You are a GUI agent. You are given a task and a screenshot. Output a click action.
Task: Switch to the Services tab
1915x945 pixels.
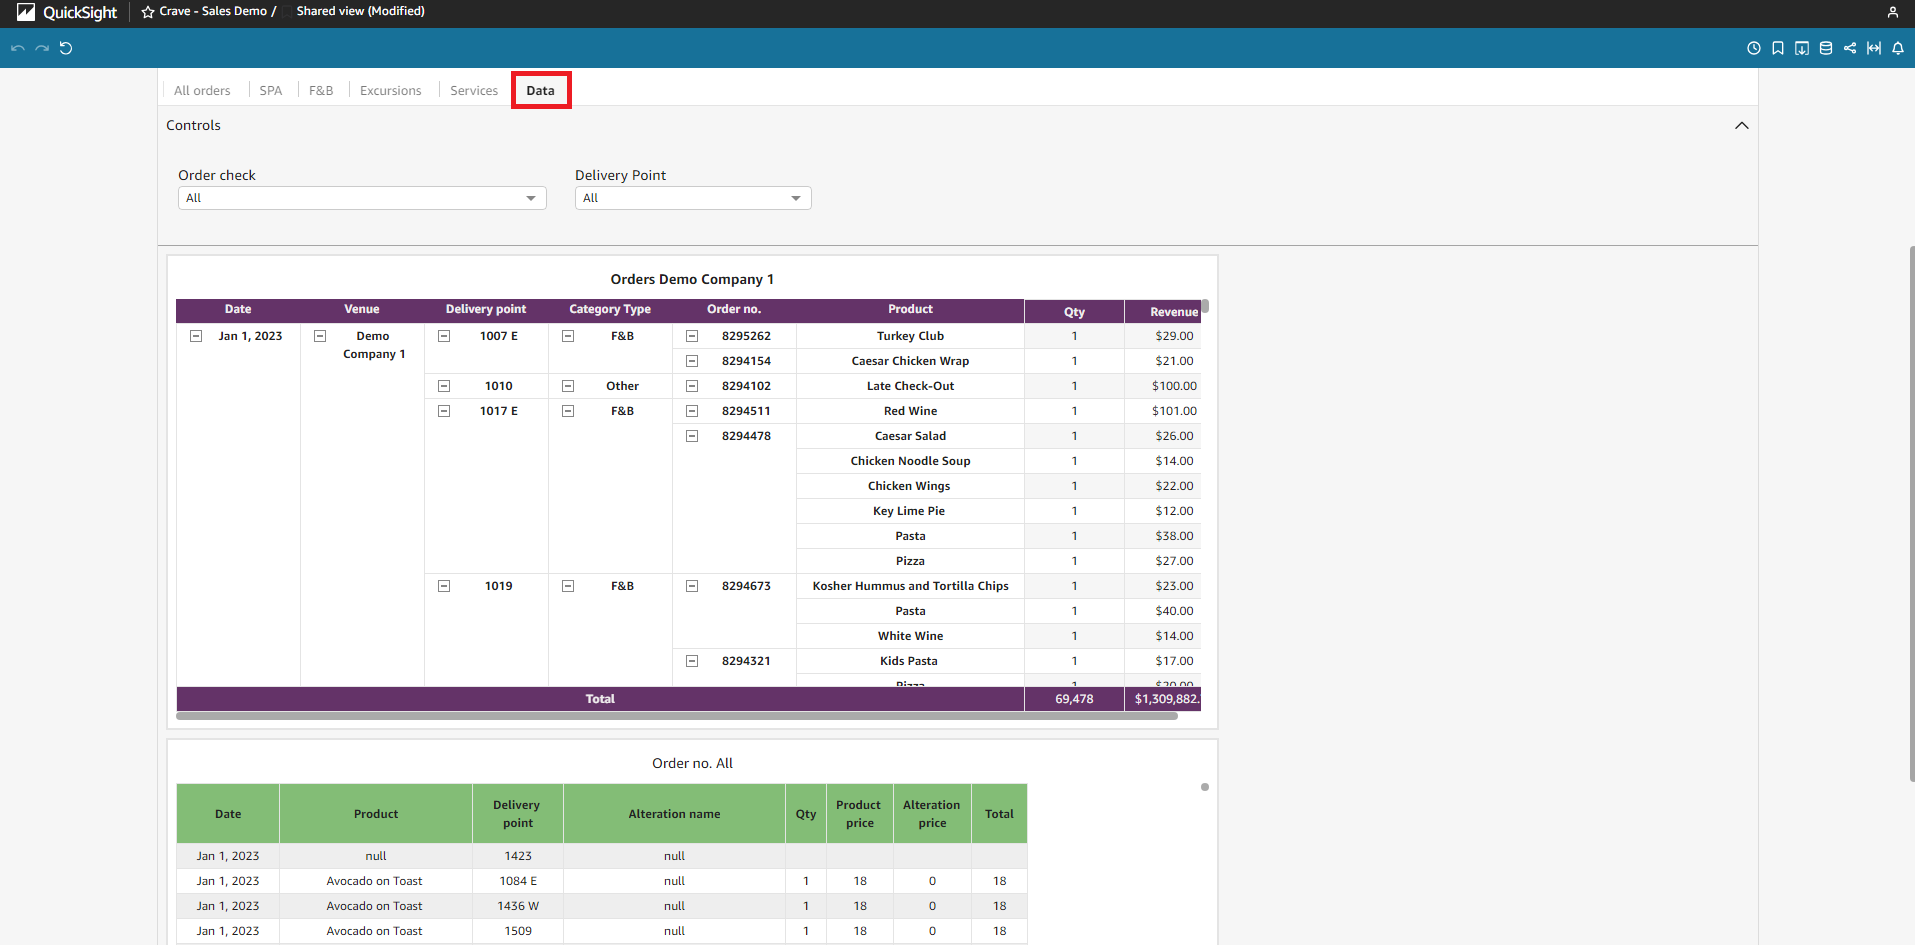(x=474, y=90)
